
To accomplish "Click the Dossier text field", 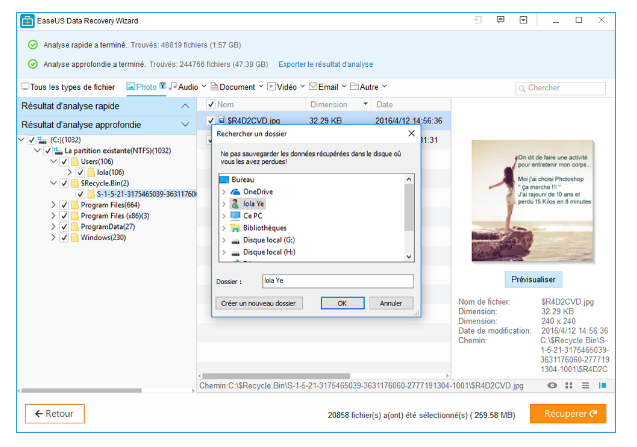I will [338, 281].
